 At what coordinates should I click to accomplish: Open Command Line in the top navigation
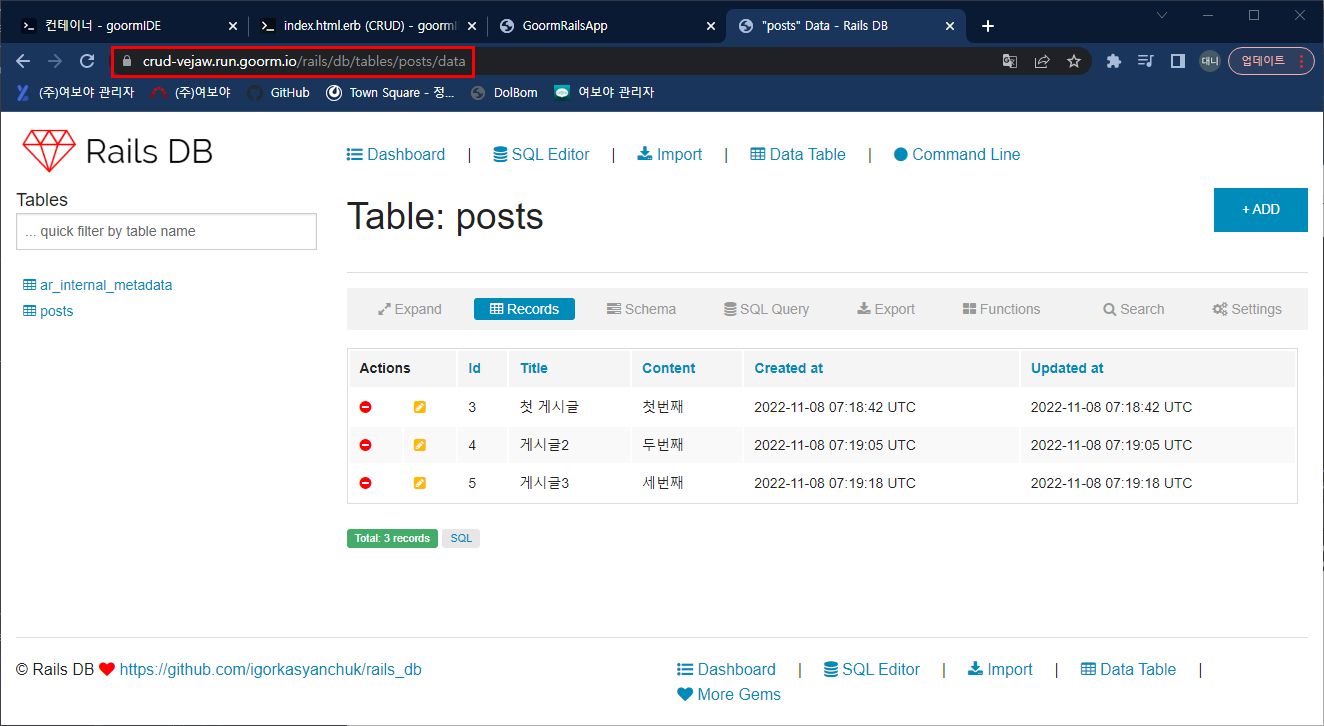click(x=957, y=154)
